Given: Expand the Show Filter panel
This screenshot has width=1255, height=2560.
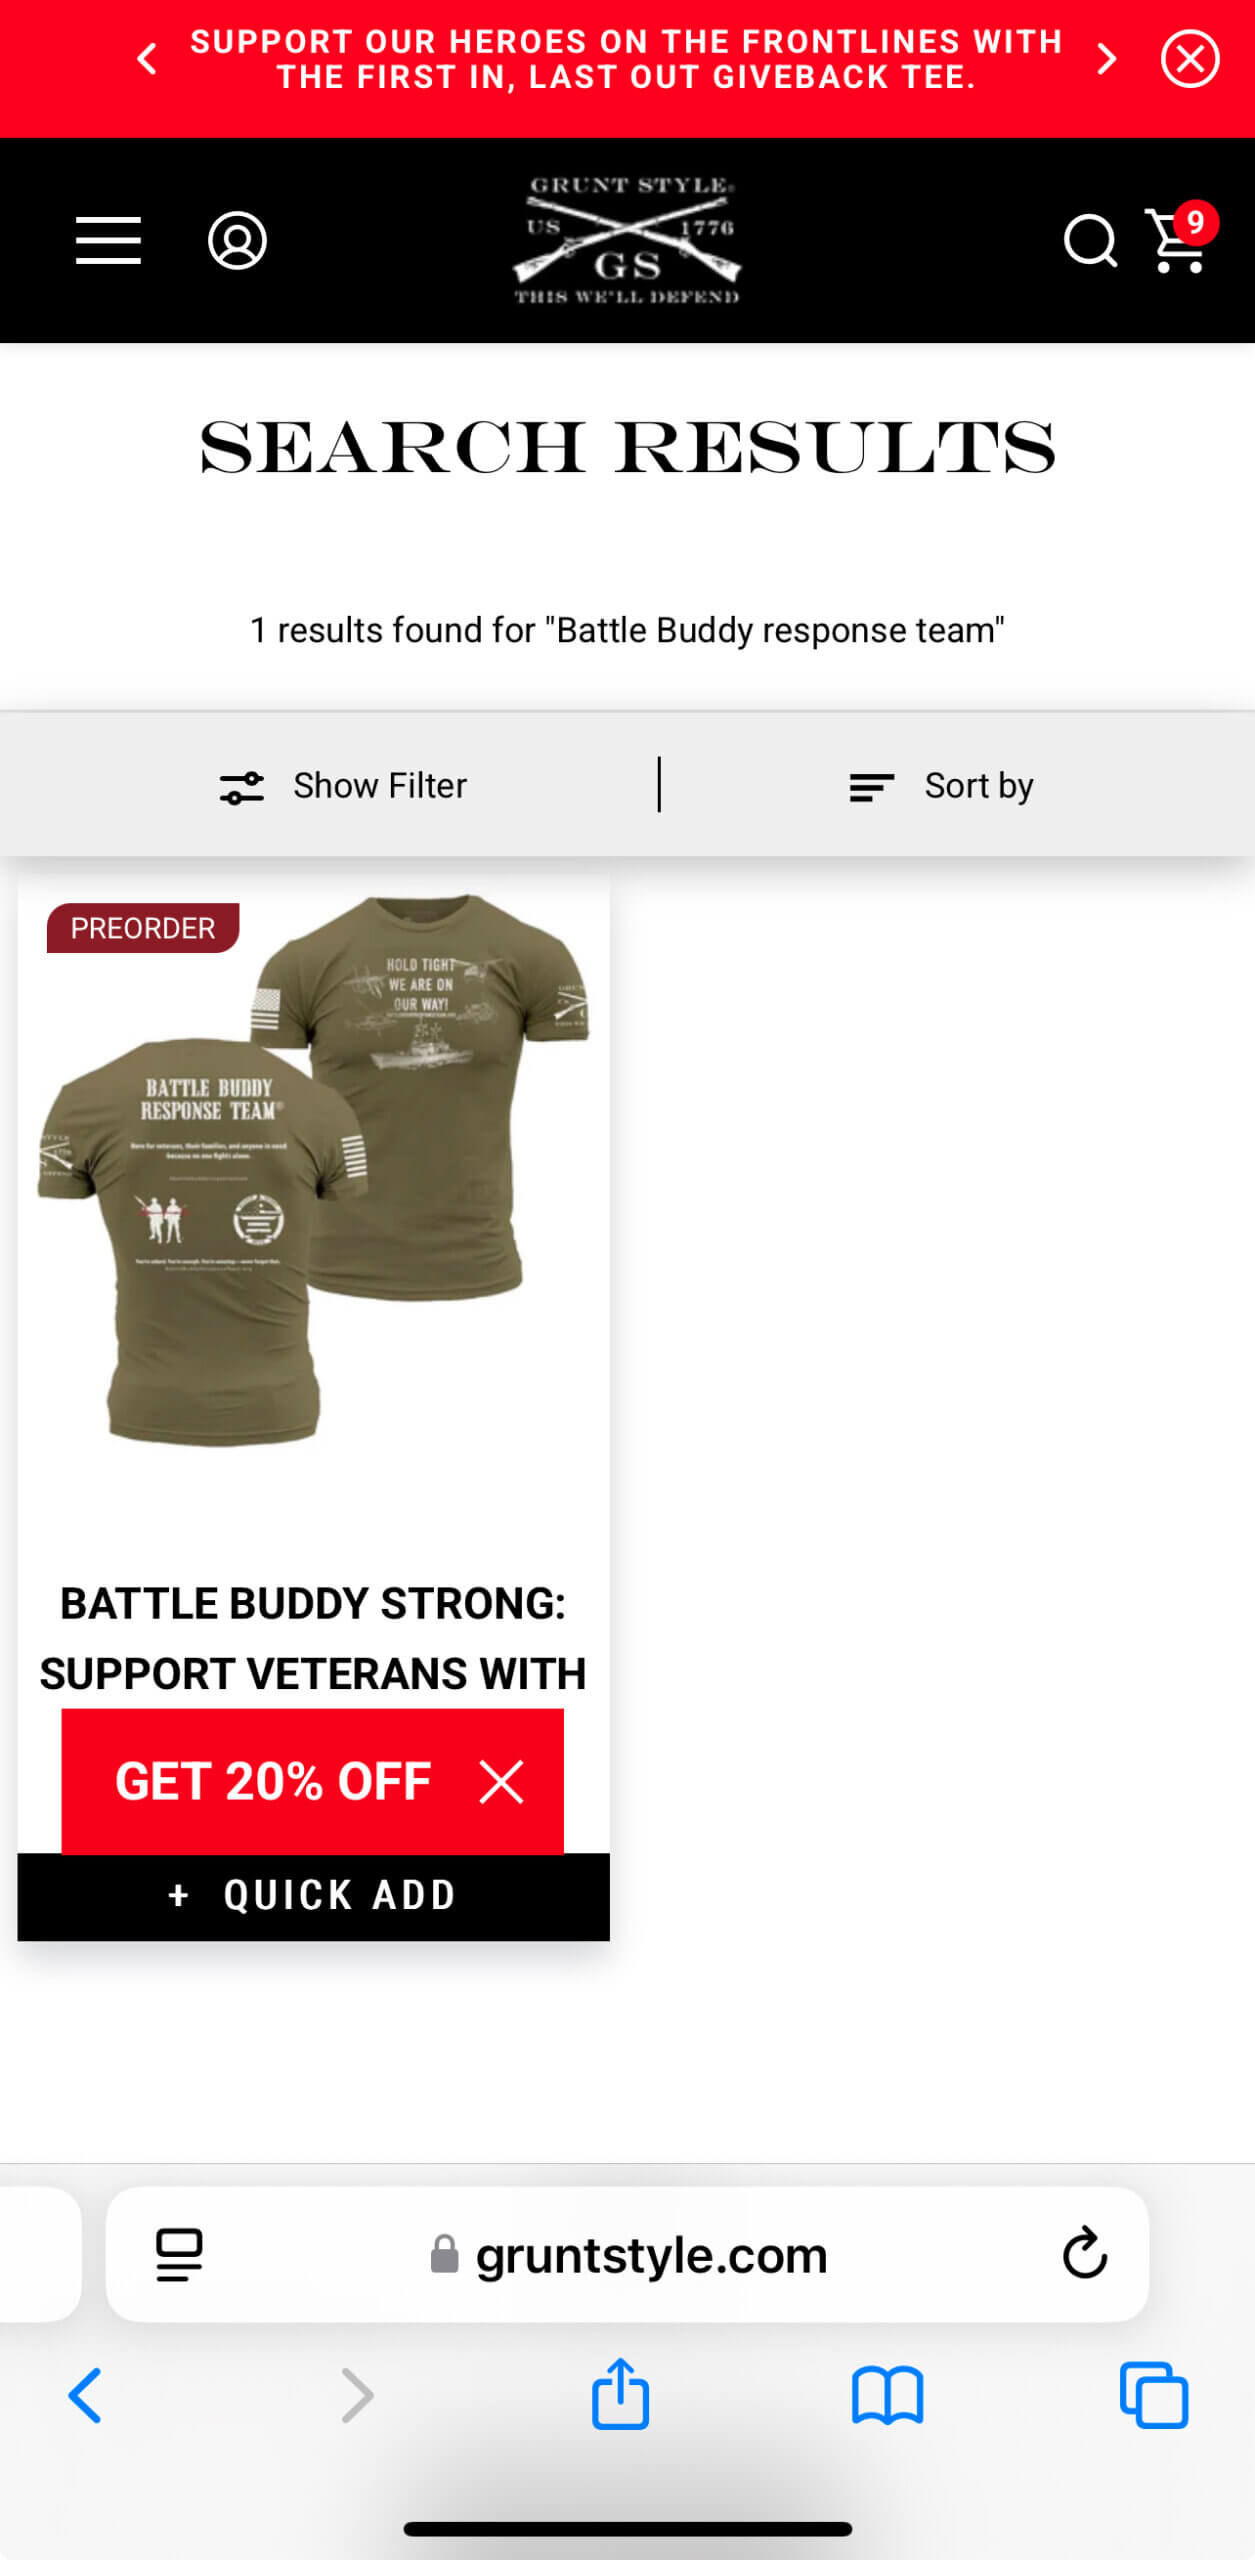Looking at the screenshot, I should pos(343,786).
